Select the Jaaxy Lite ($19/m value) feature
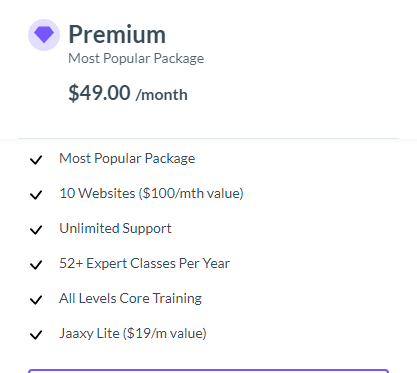Image resolution: width=417 pixels, height=373 pixels. (133, 333)
